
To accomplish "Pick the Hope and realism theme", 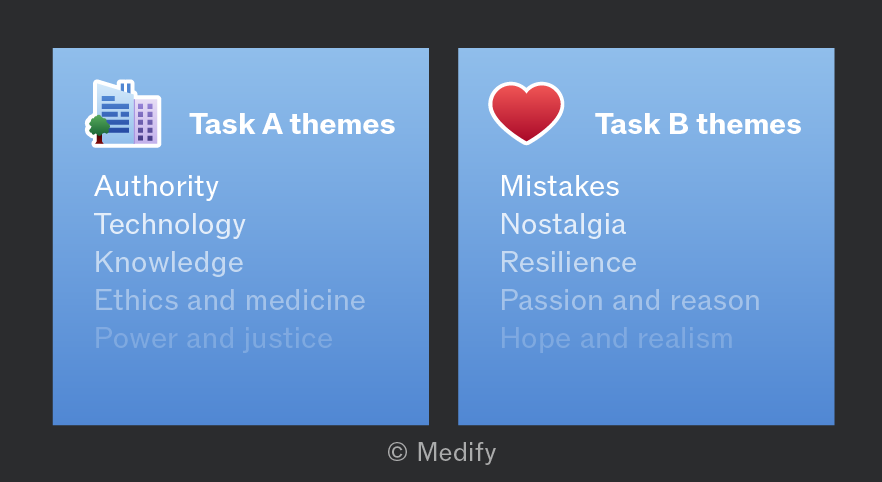I will point(616,338).
